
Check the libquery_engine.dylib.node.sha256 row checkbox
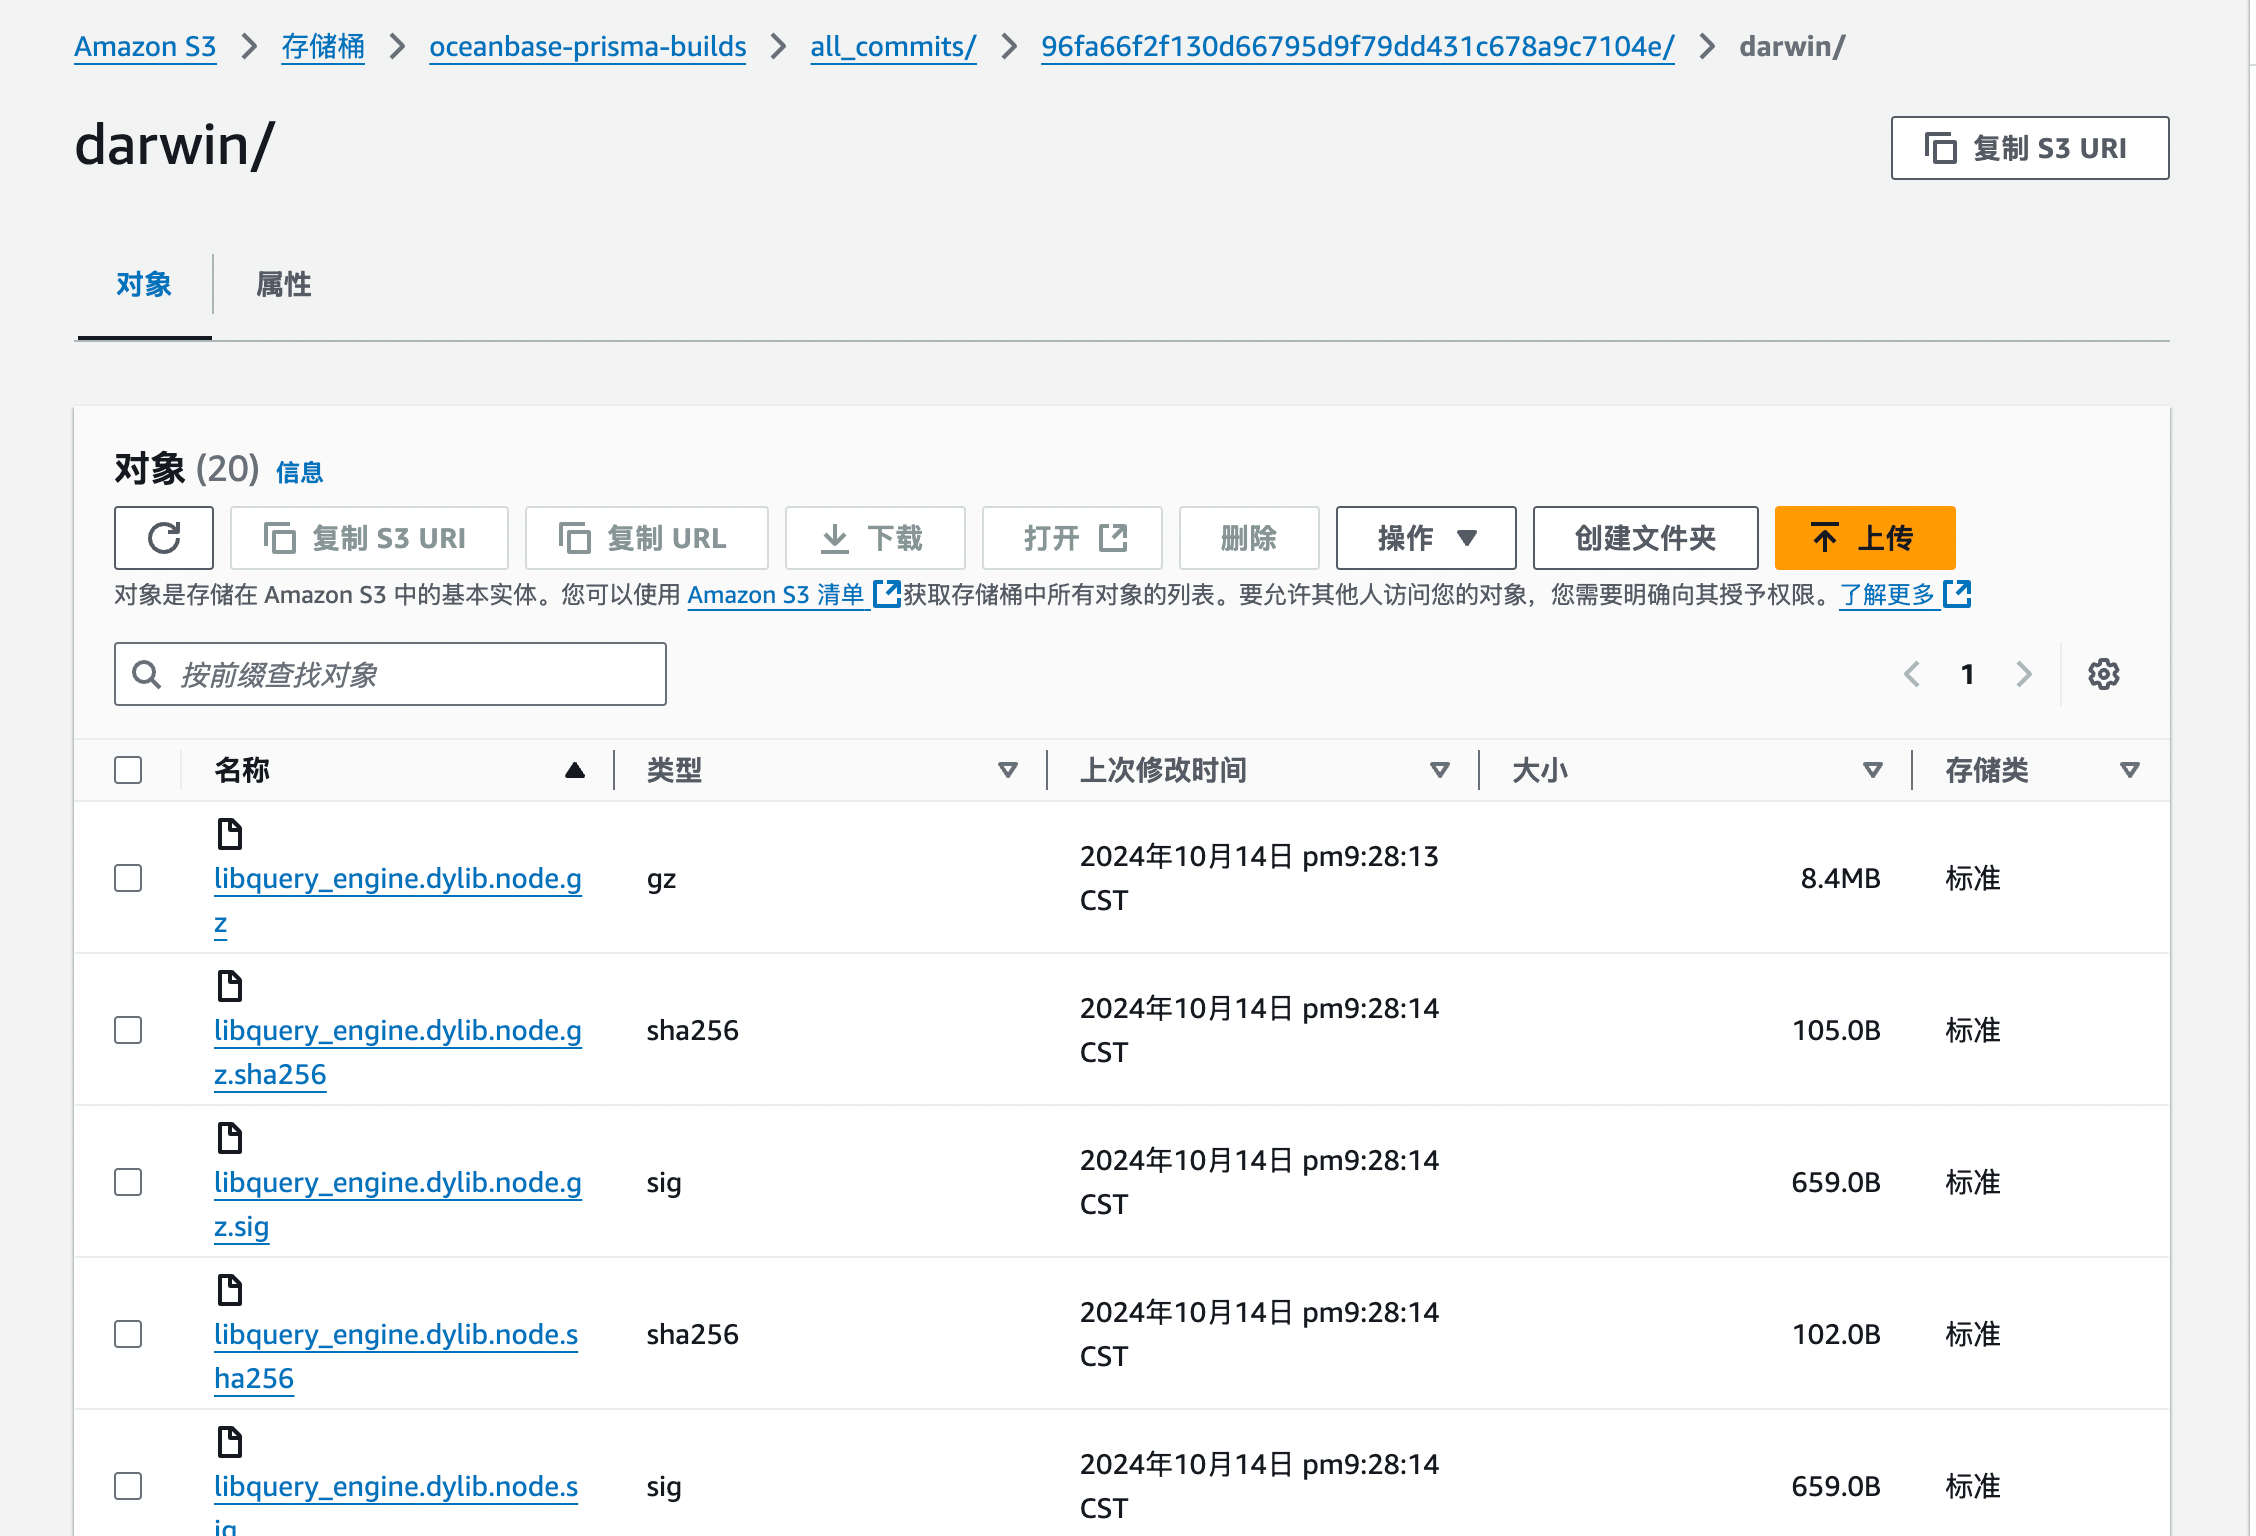pos(128,1334)
